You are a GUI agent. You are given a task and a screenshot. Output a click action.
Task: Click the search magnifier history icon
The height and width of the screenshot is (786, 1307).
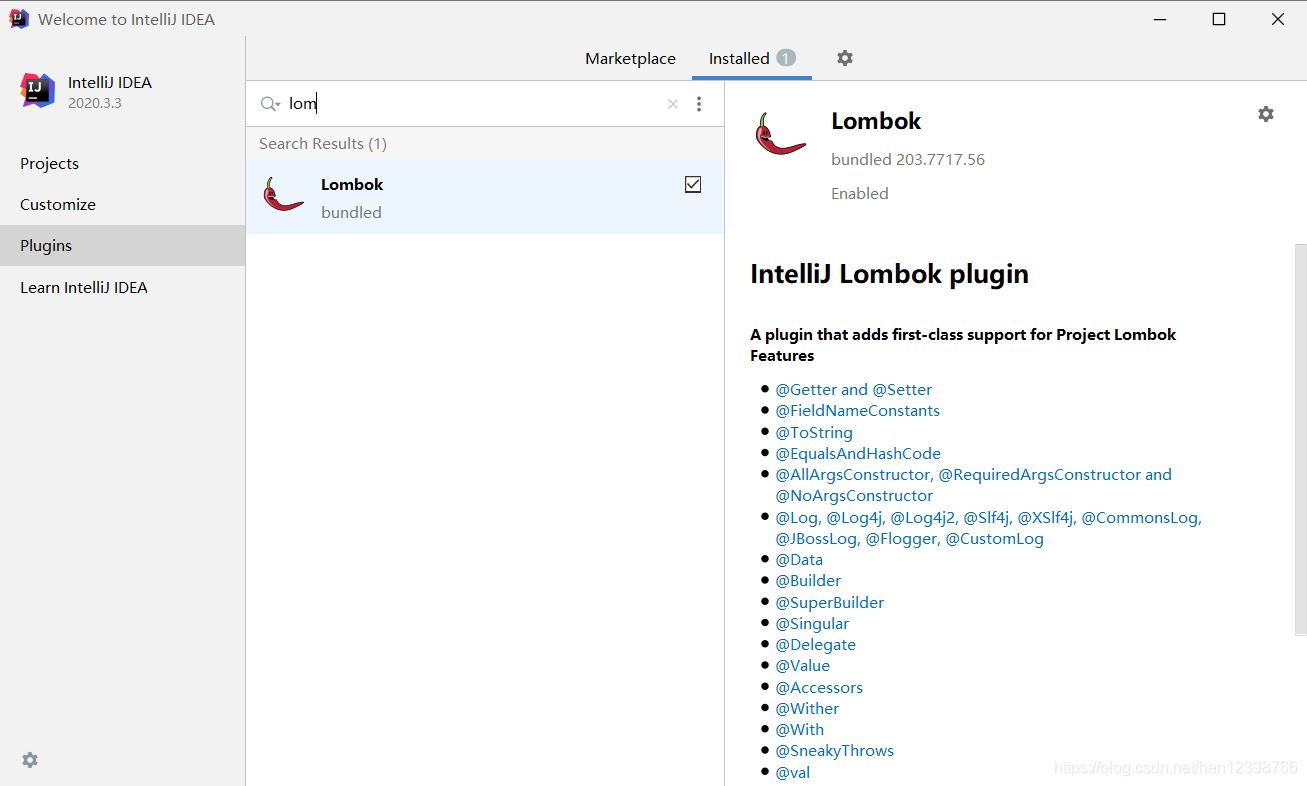[x=270, y=104]
